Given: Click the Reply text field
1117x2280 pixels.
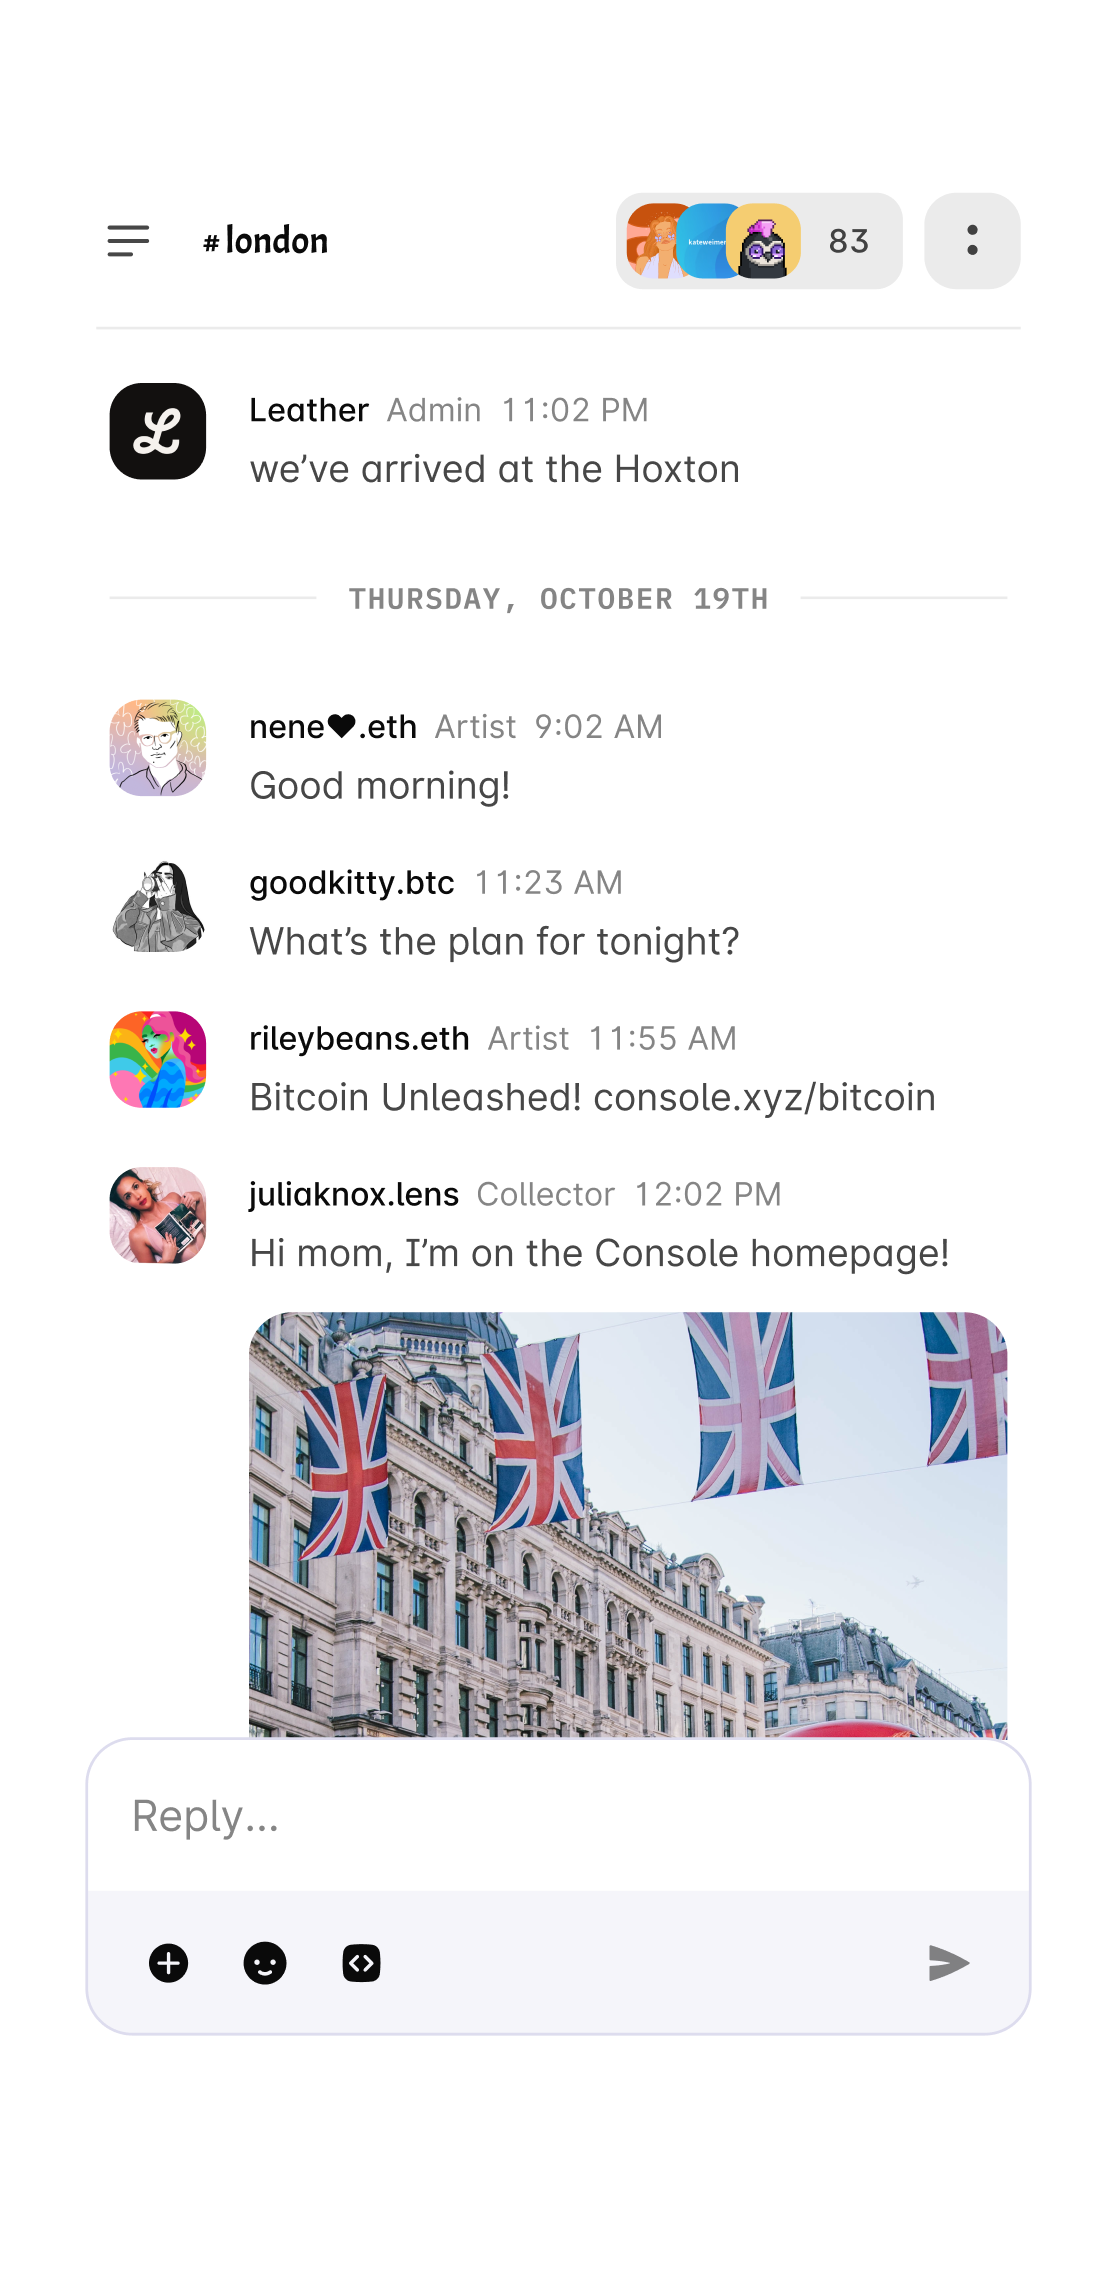Looking at the screenshot, I should tap(558, 1816).
